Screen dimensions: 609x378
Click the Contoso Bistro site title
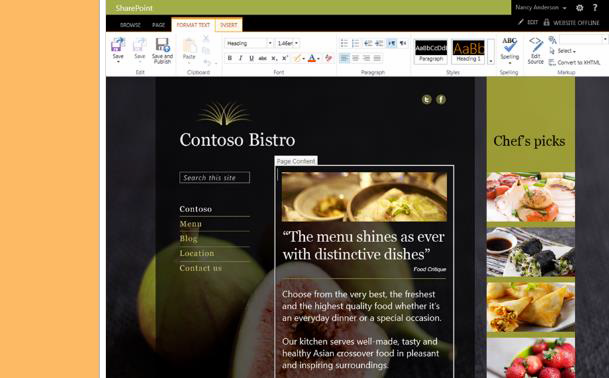click(x=237, y=140)
